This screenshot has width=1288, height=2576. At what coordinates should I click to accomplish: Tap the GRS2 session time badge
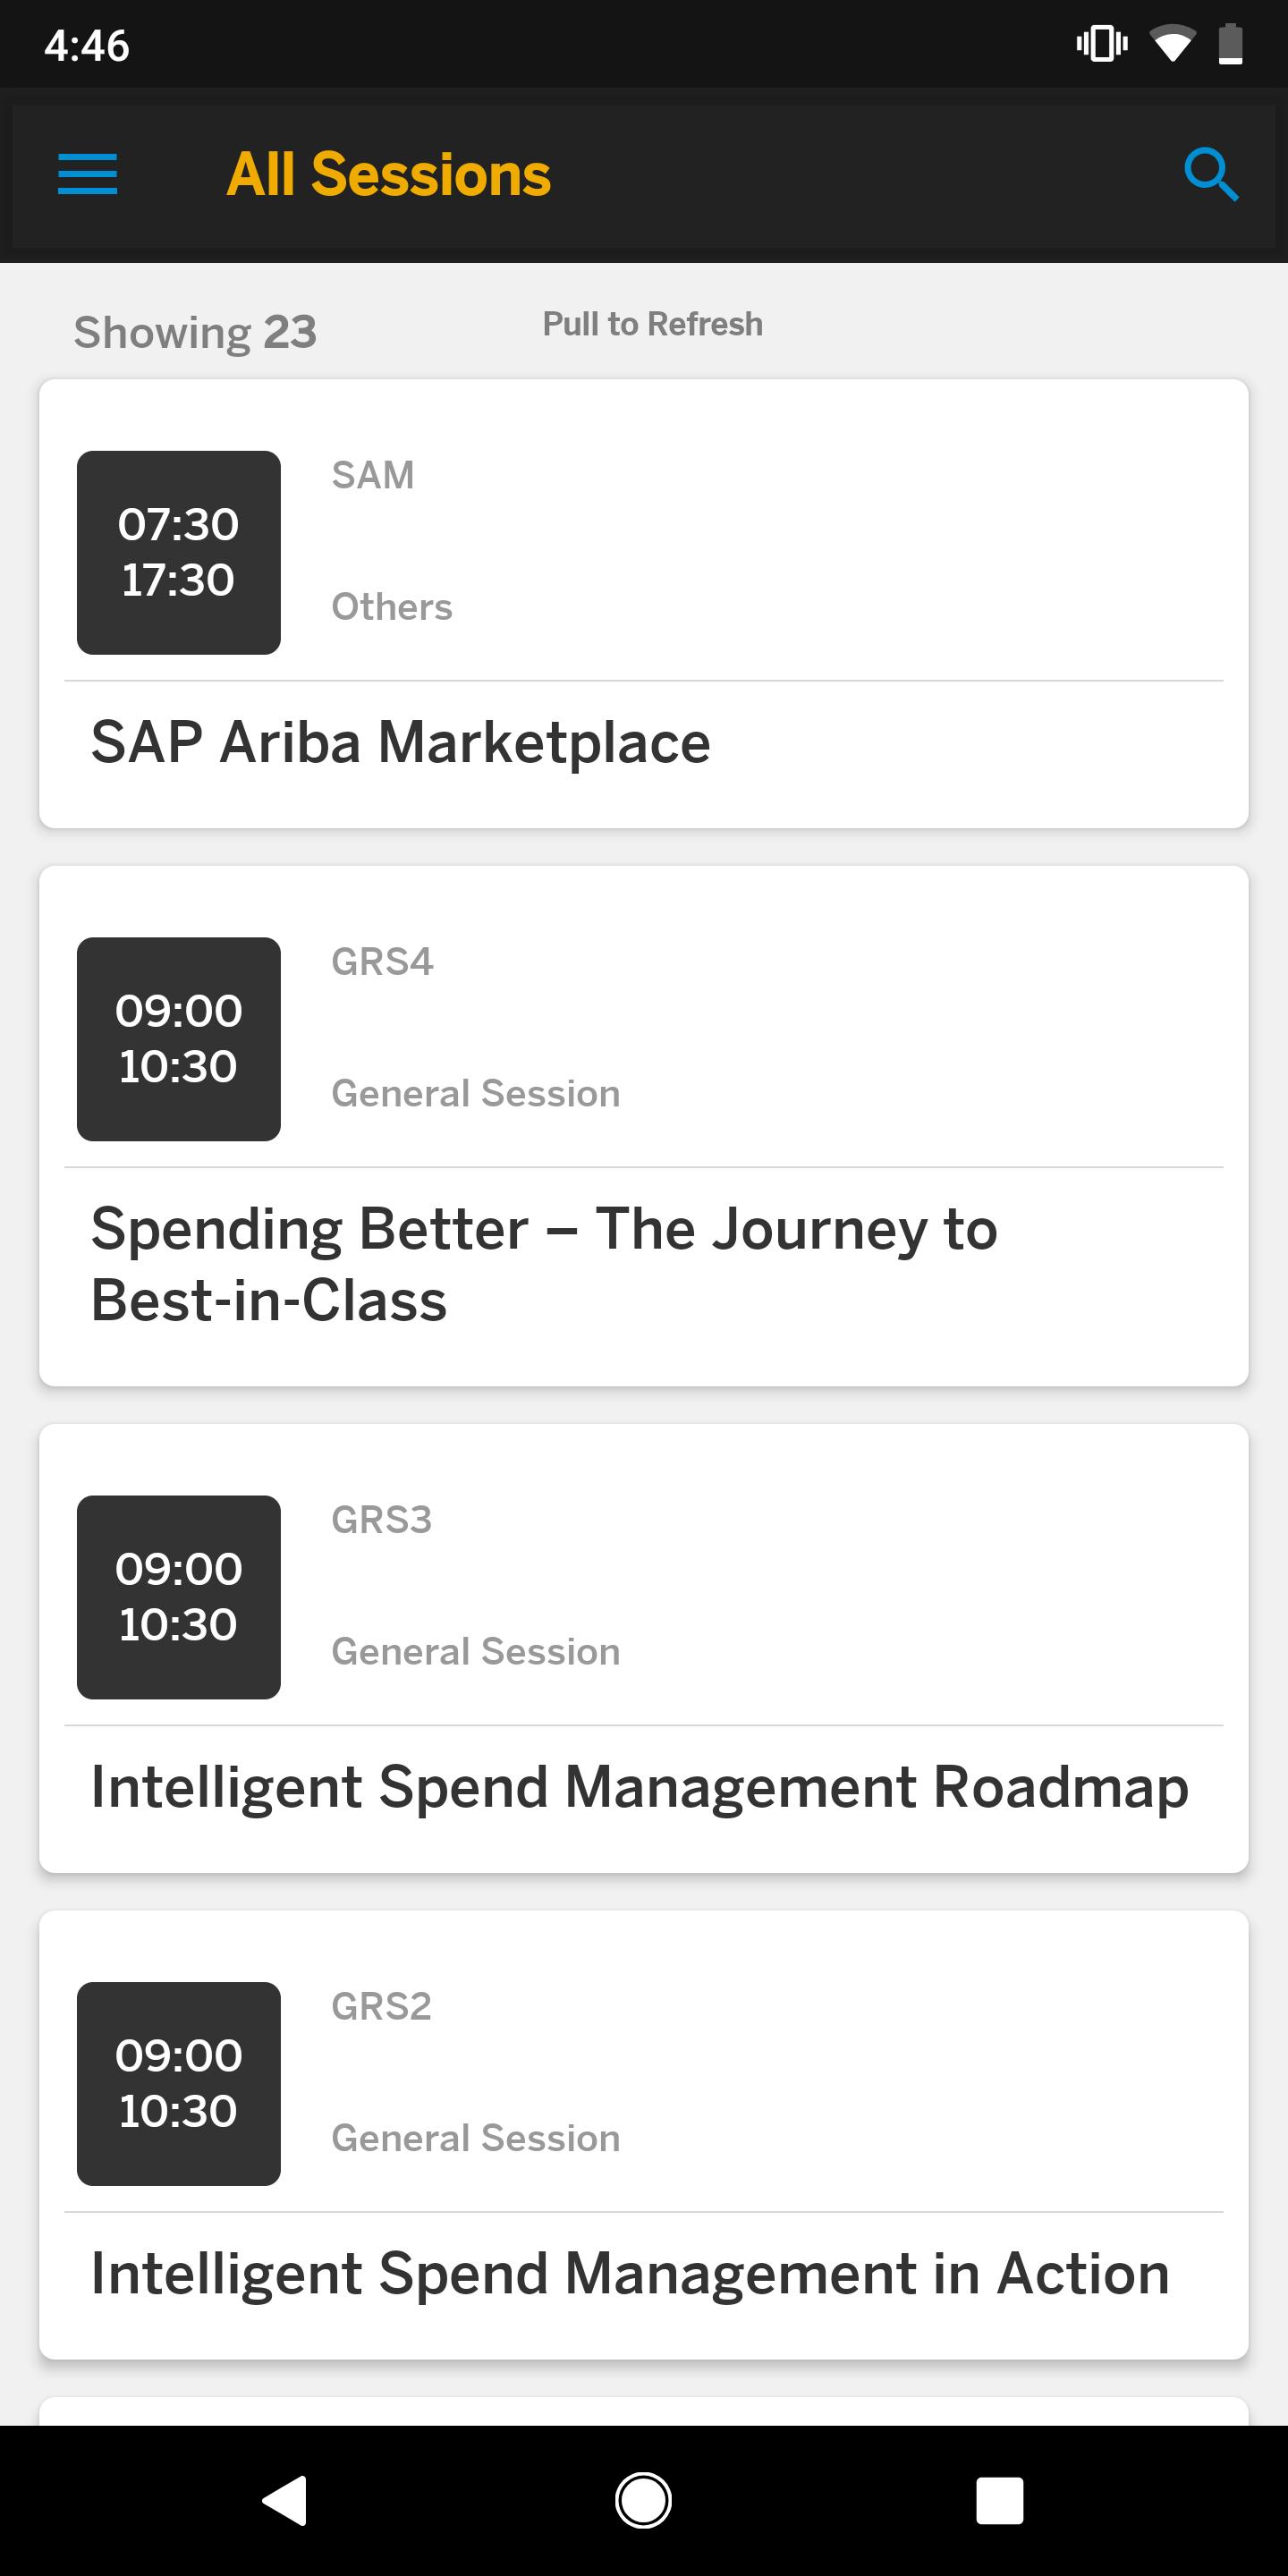pos(179,2084)
